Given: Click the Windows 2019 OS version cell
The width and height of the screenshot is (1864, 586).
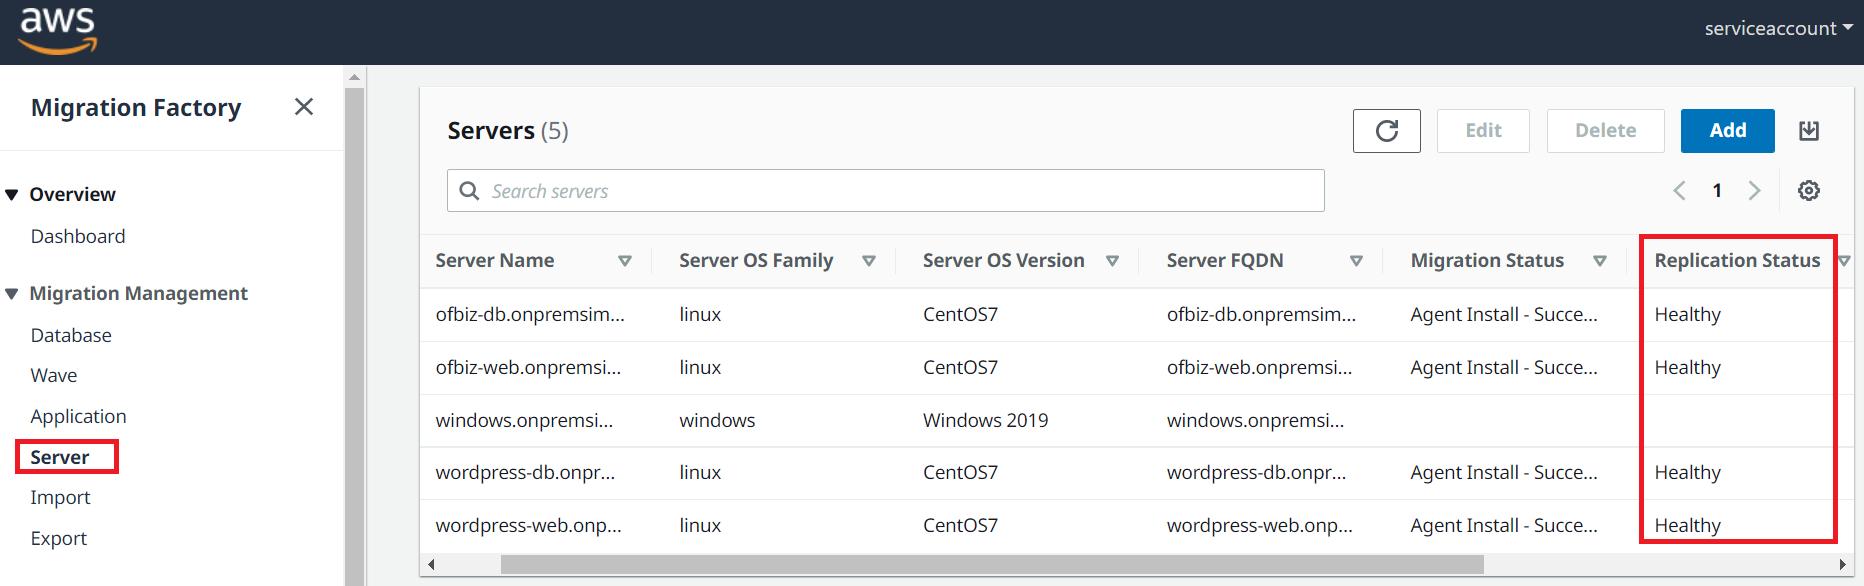Looking at the screenshot, I should click(985, 420).
